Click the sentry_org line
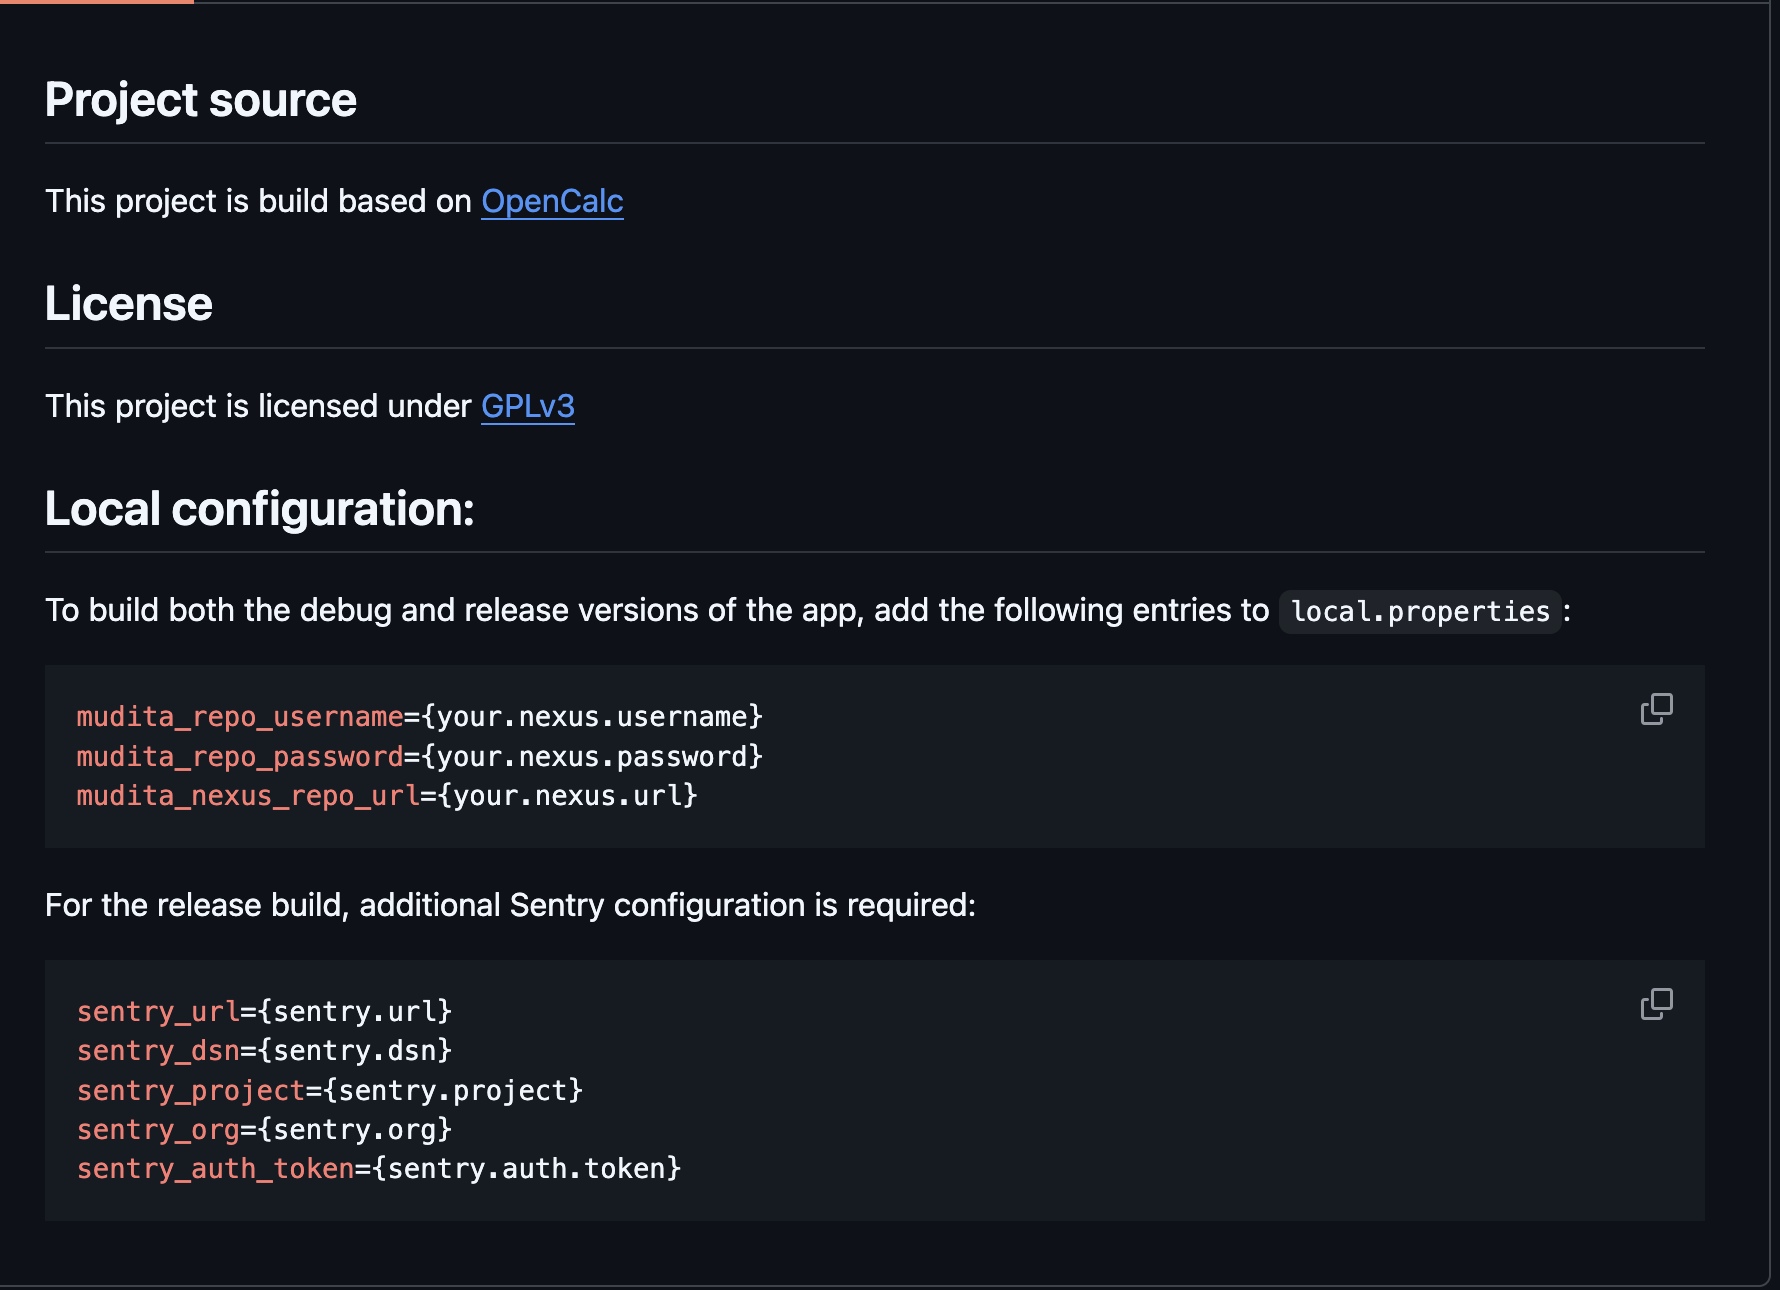 click(264, 1130)
